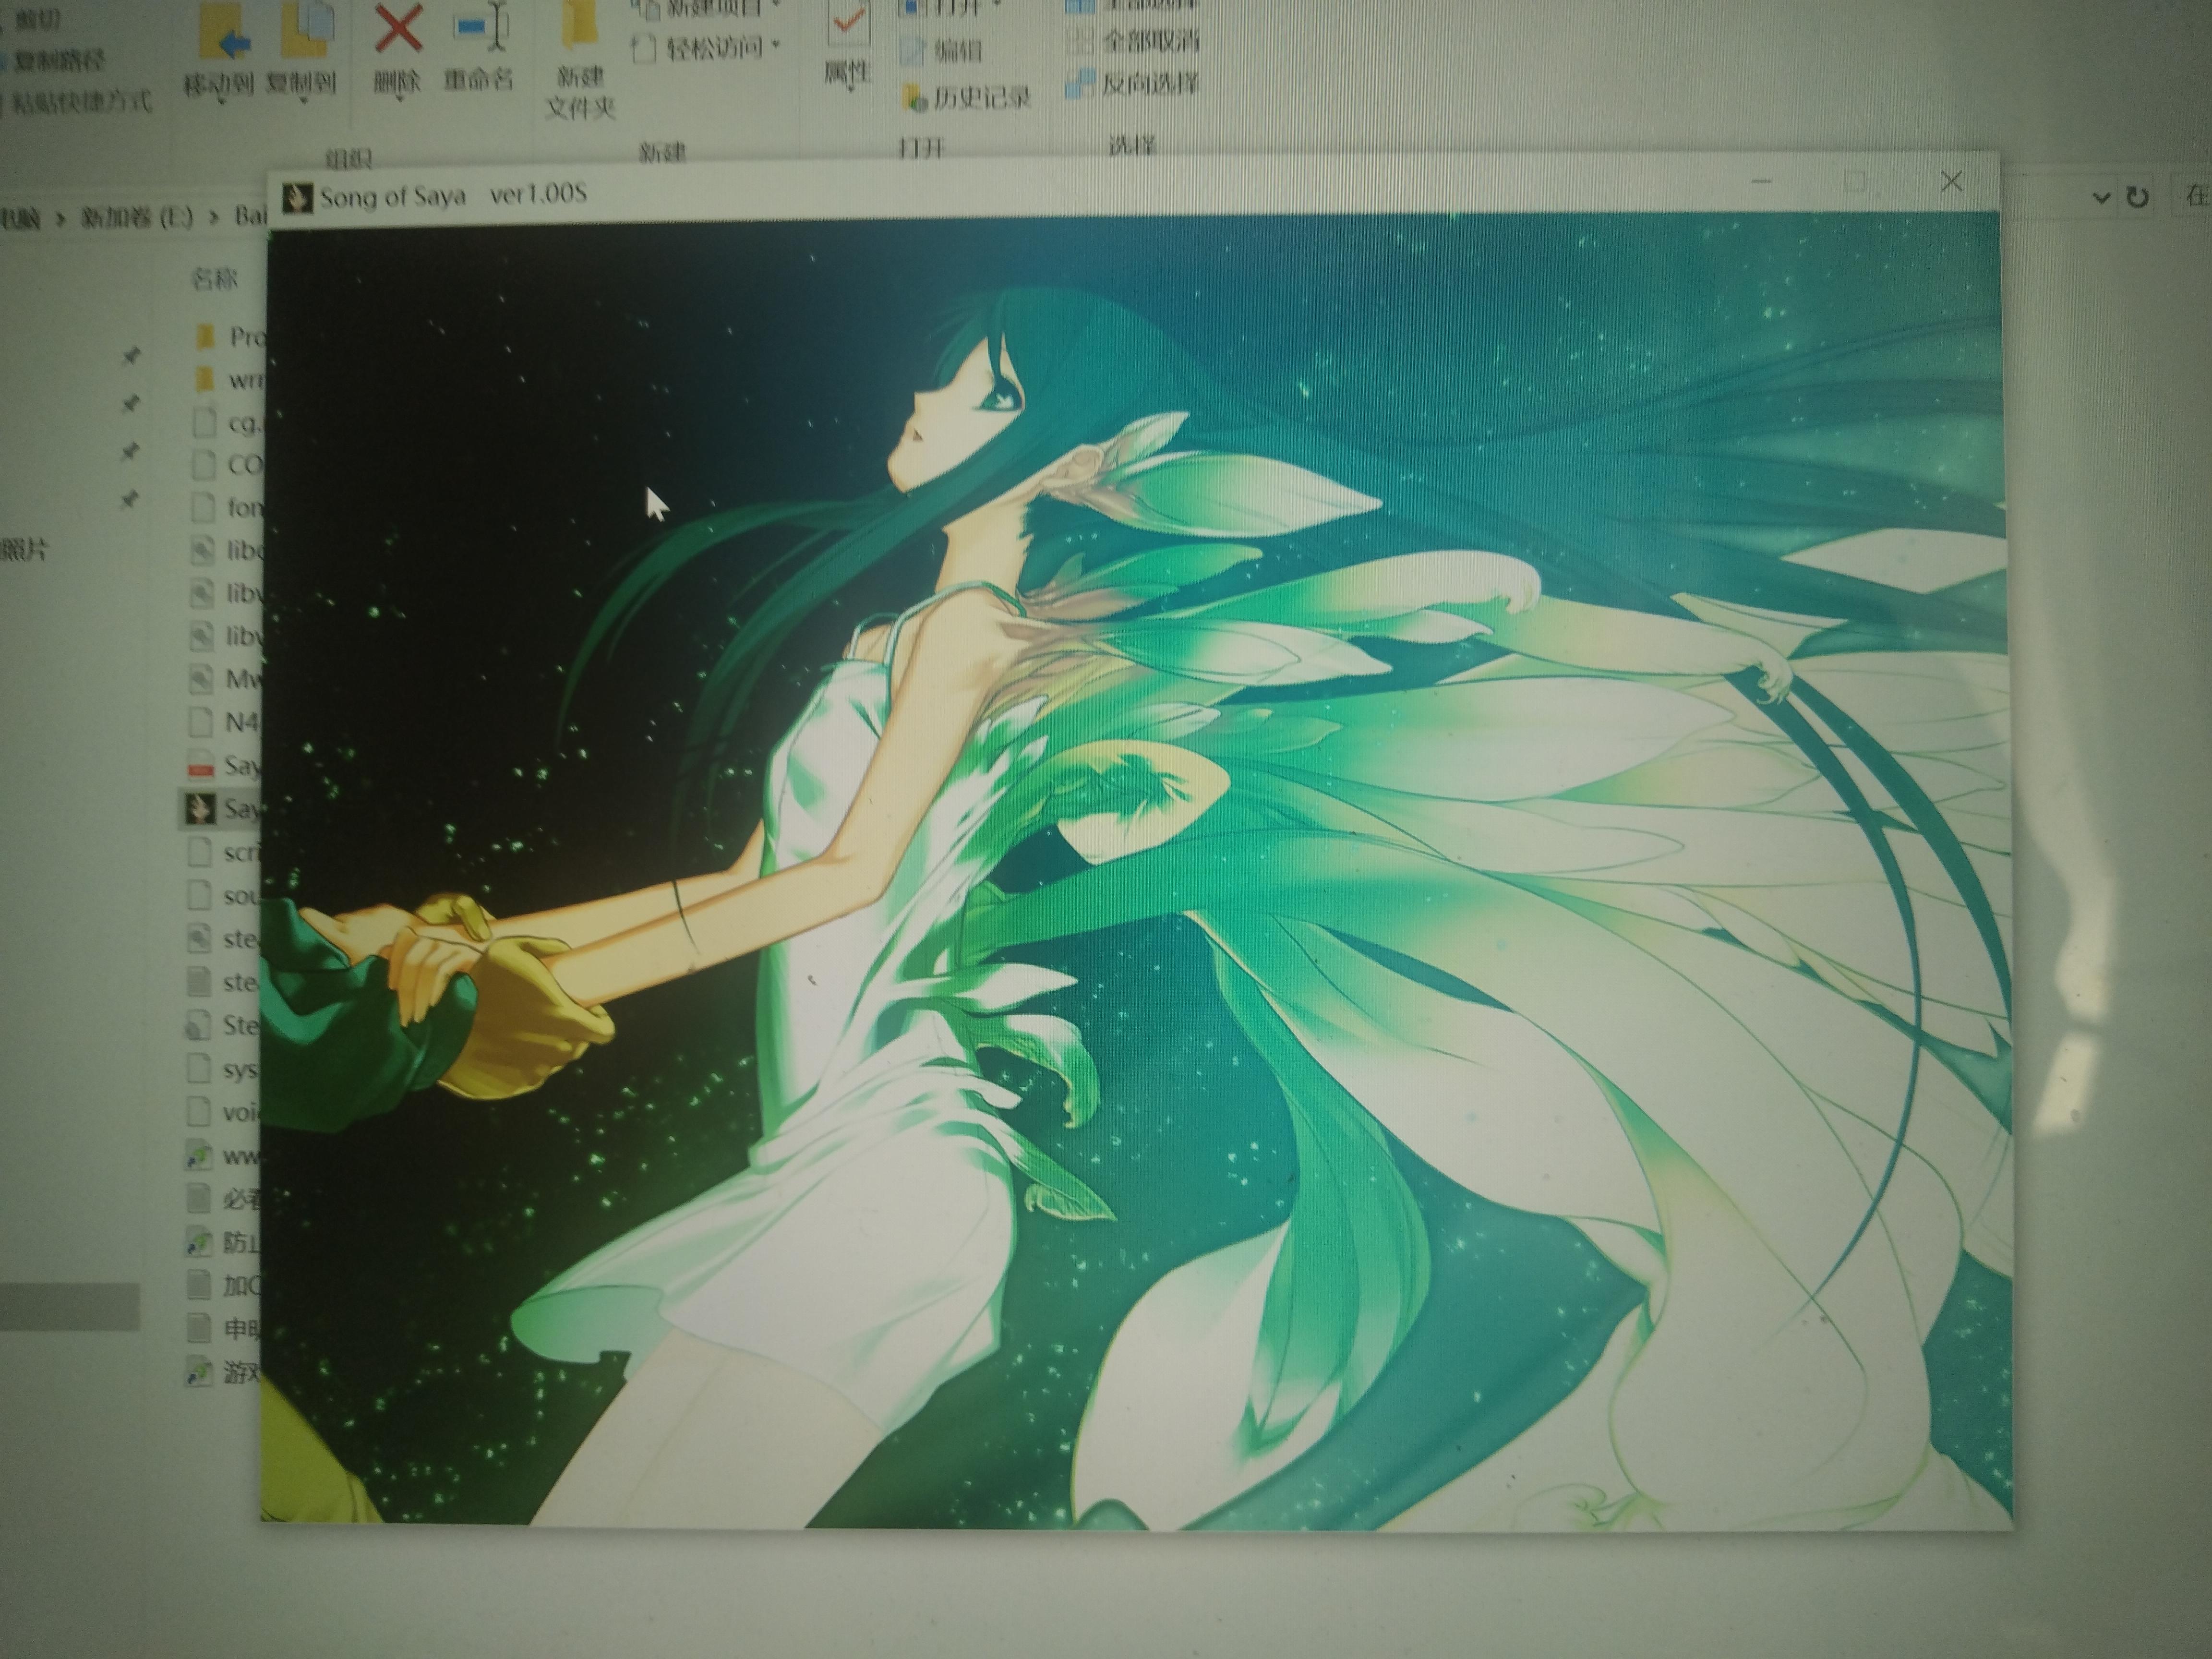This screenshot has height=1659, width=2212.
Task: Click the 'Bai' breadcrumb folder segment
Action: click(x=251, y=216)
